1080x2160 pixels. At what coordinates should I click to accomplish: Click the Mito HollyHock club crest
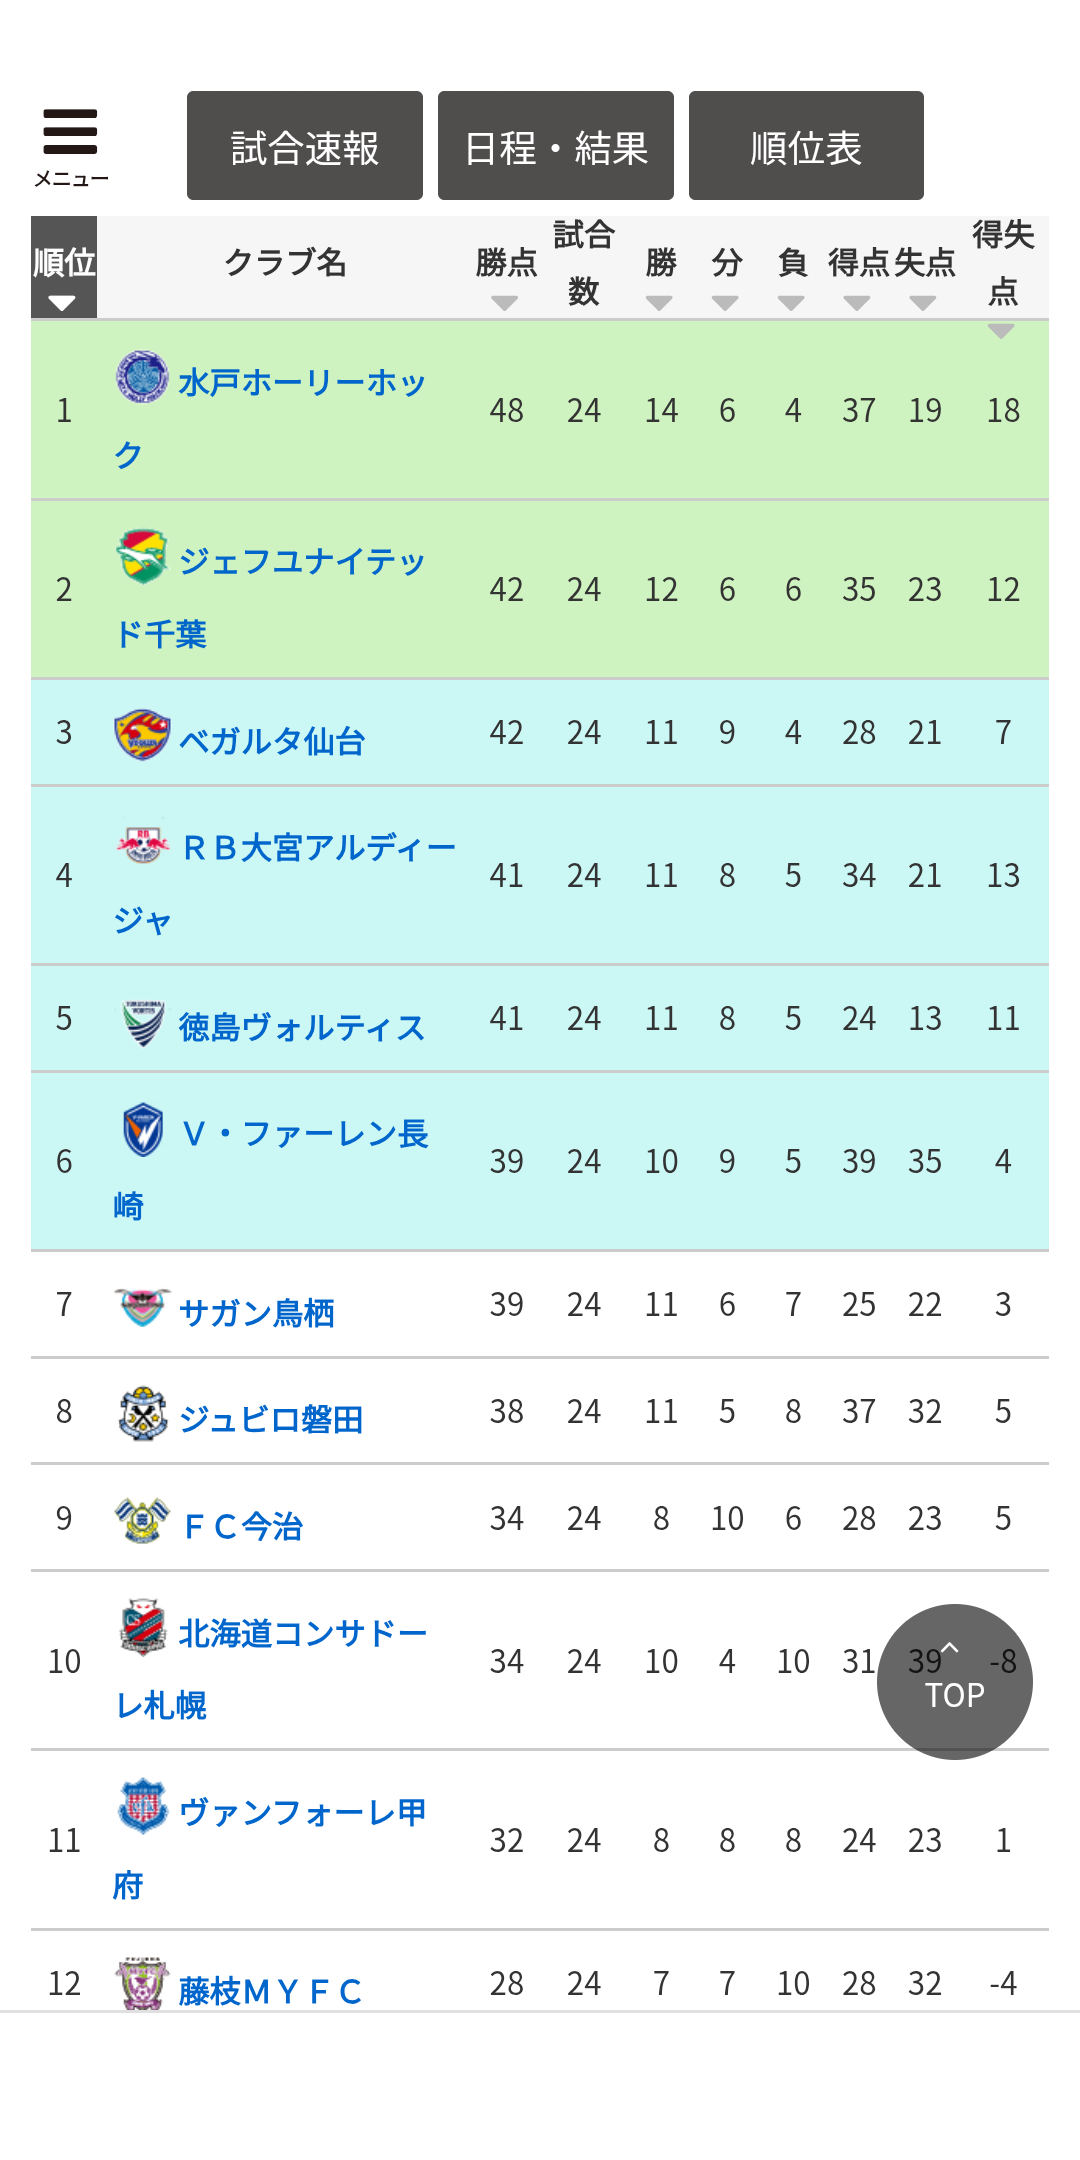[142, 377]
